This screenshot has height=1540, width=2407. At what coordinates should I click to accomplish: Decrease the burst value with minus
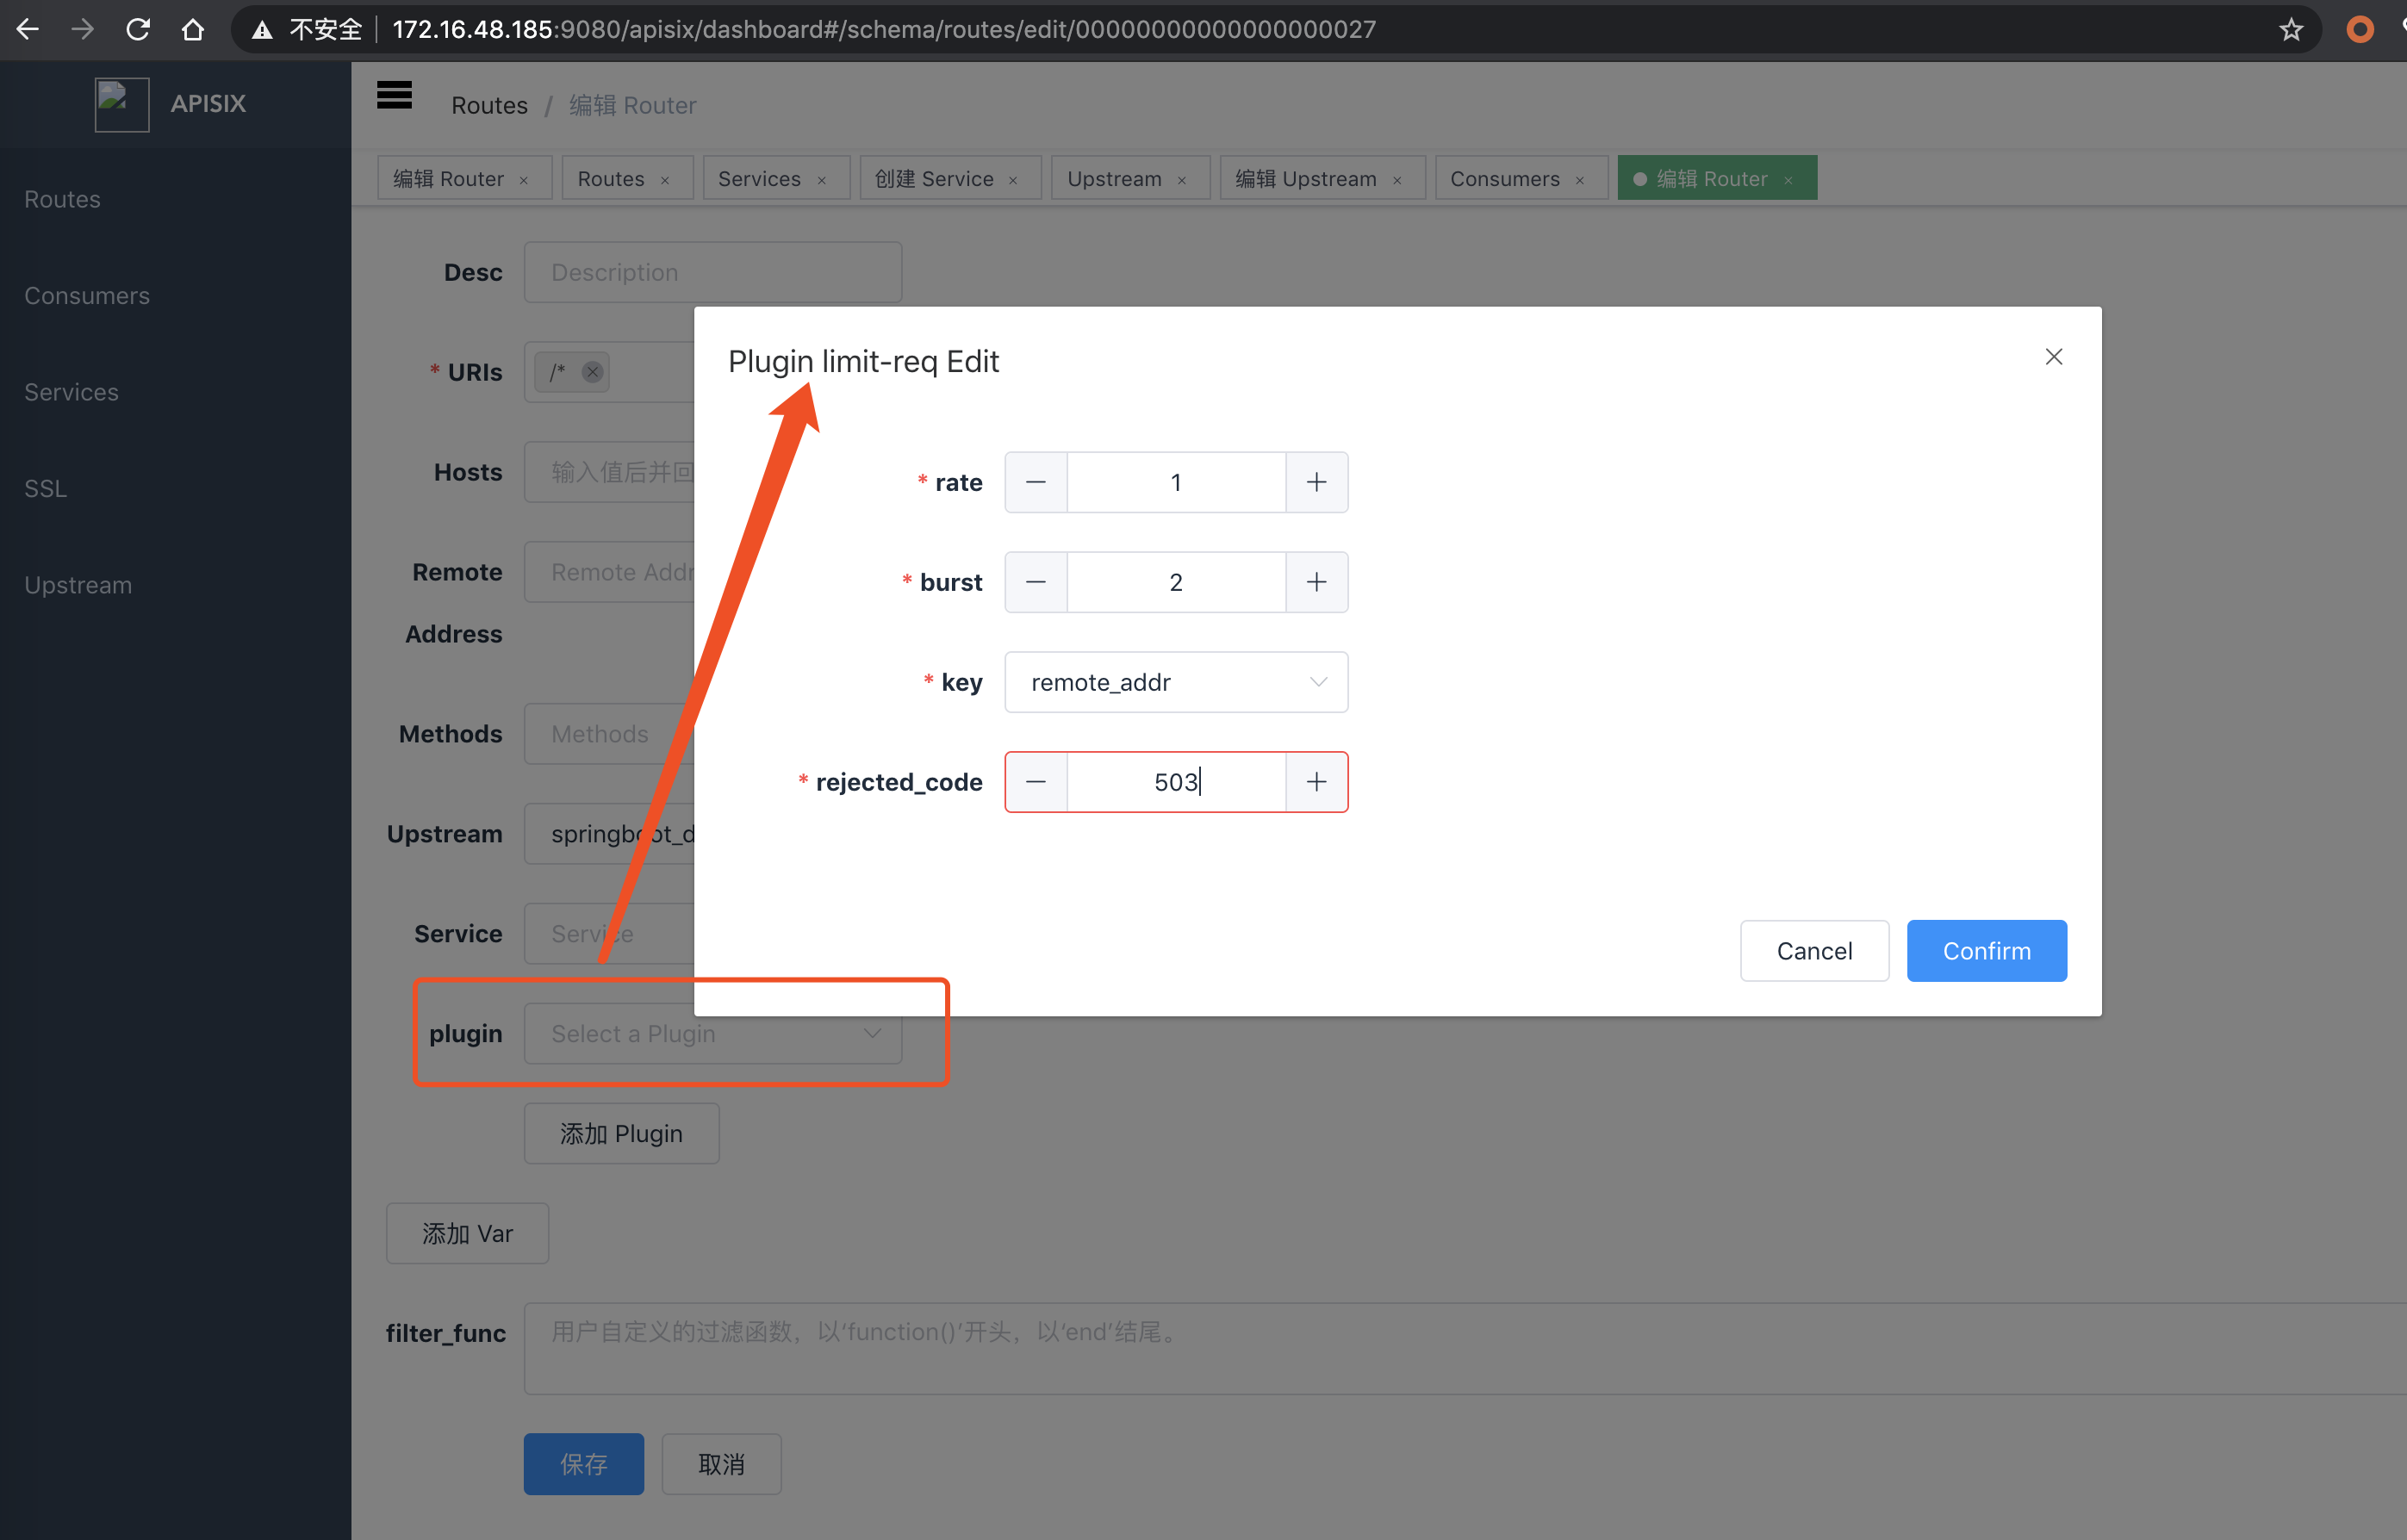pos(1036,582)
